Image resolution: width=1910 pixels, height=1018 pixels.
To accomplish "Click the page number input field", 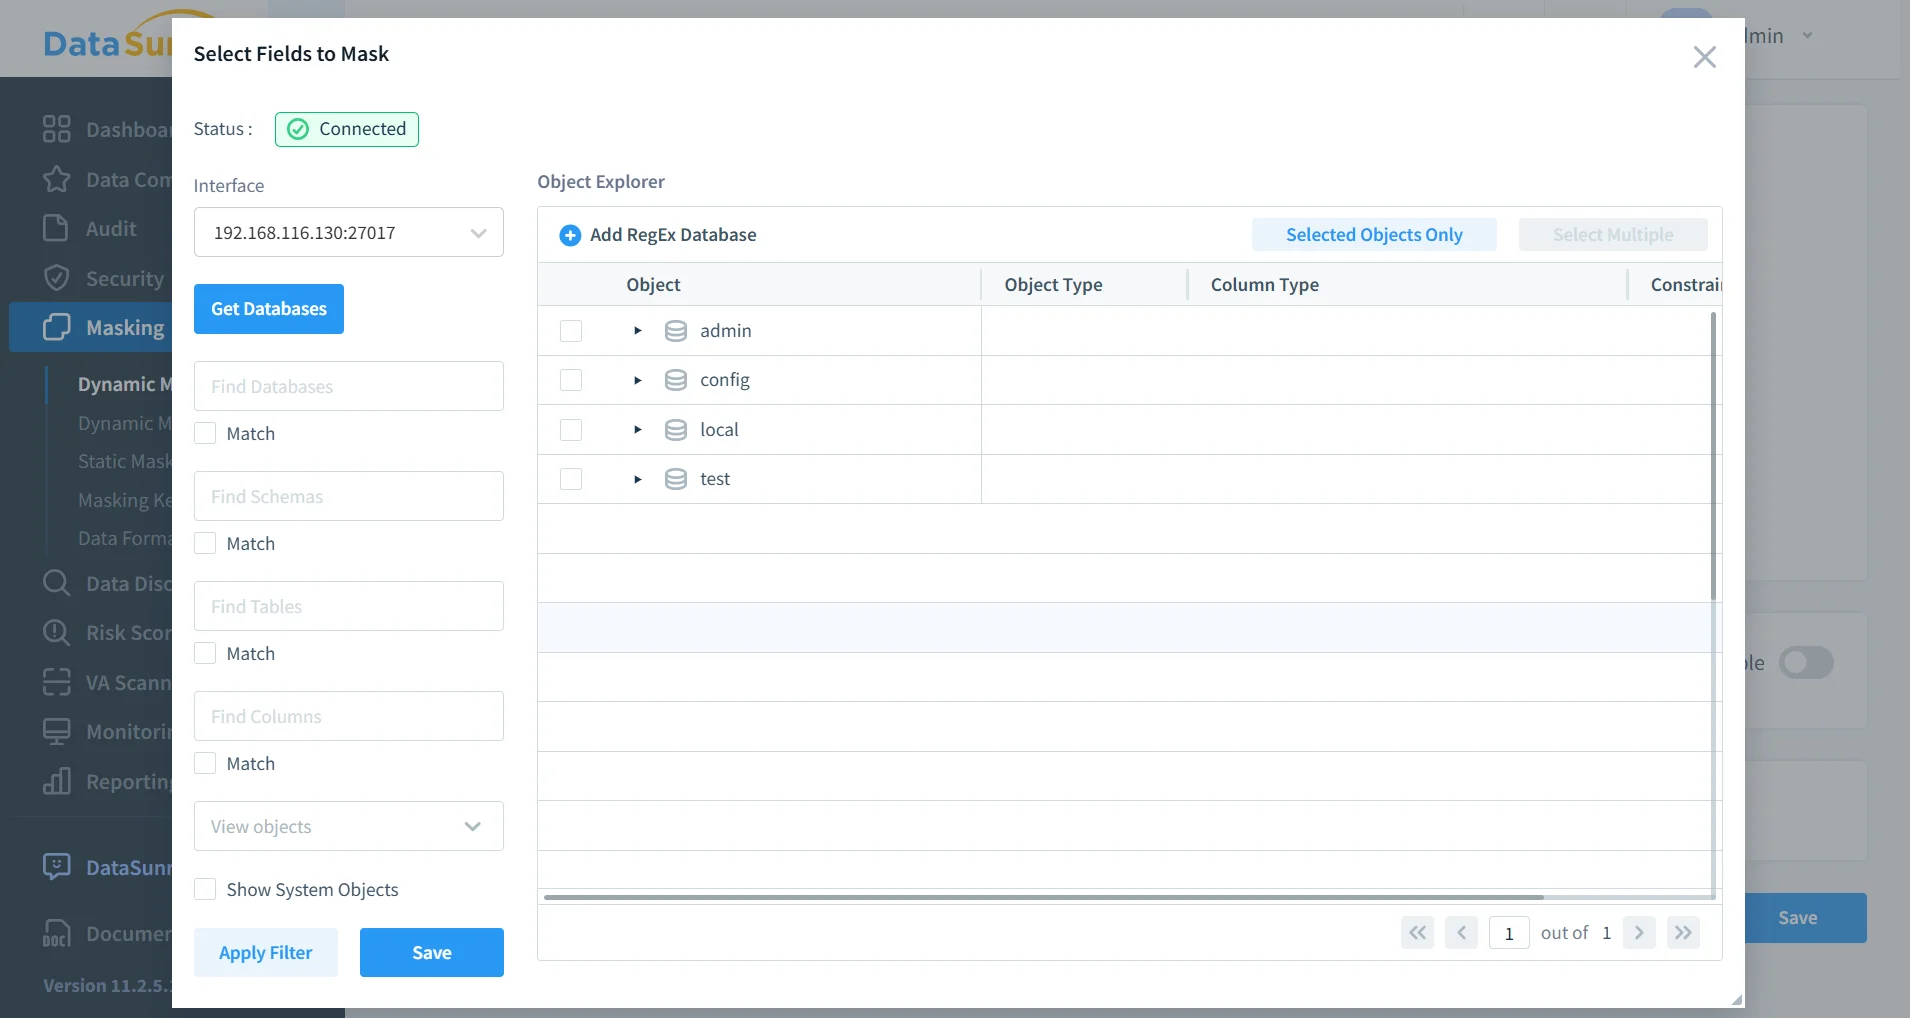I will click(1508, 932).
